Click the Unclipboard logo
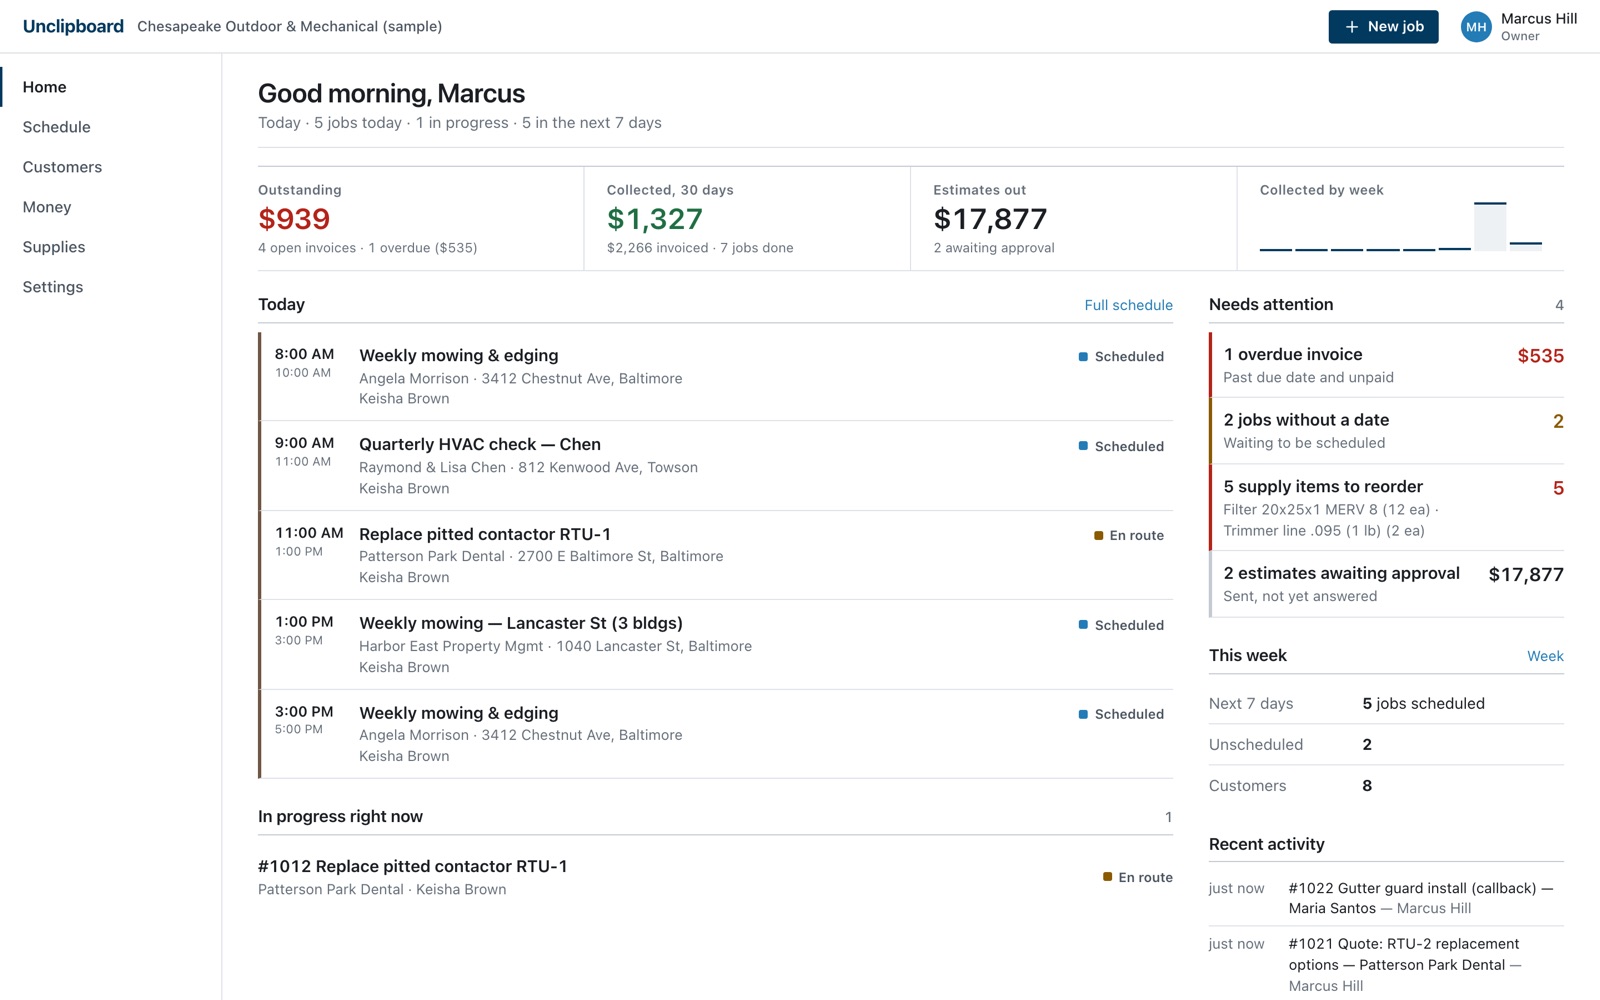This screenshot has height=1000, width=1600. (x=73, y=26)
